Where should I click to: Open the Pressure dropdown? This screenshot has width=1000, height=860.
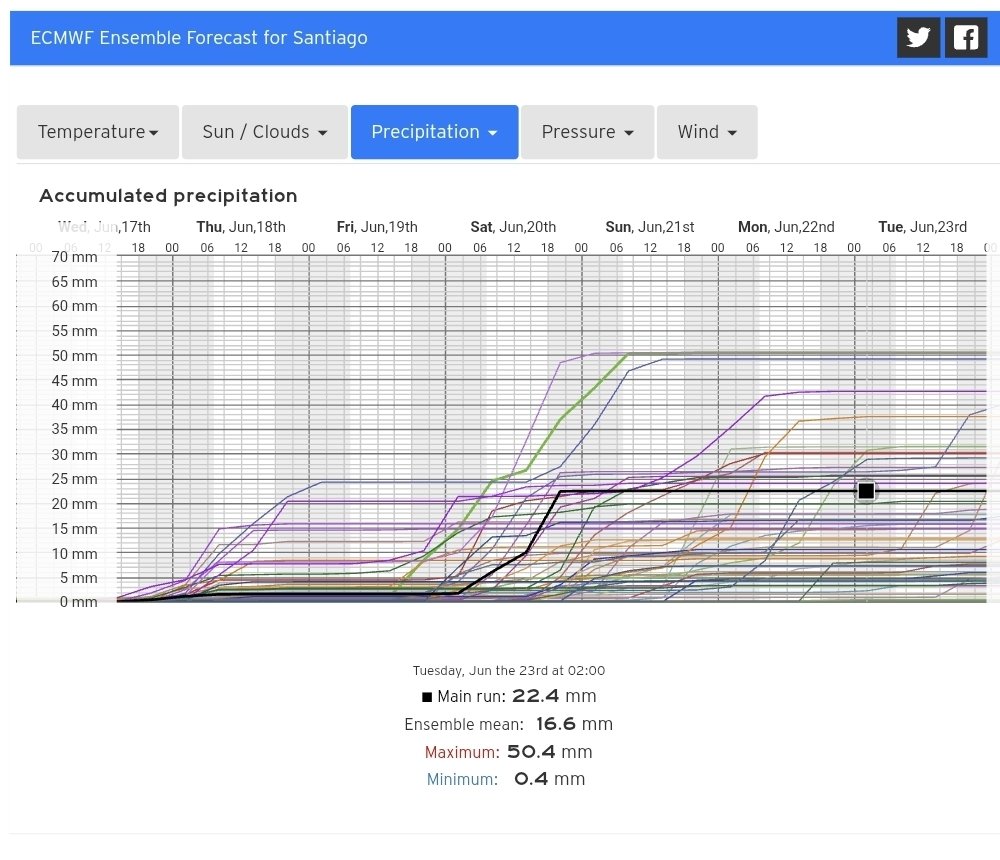coord(587,132)
